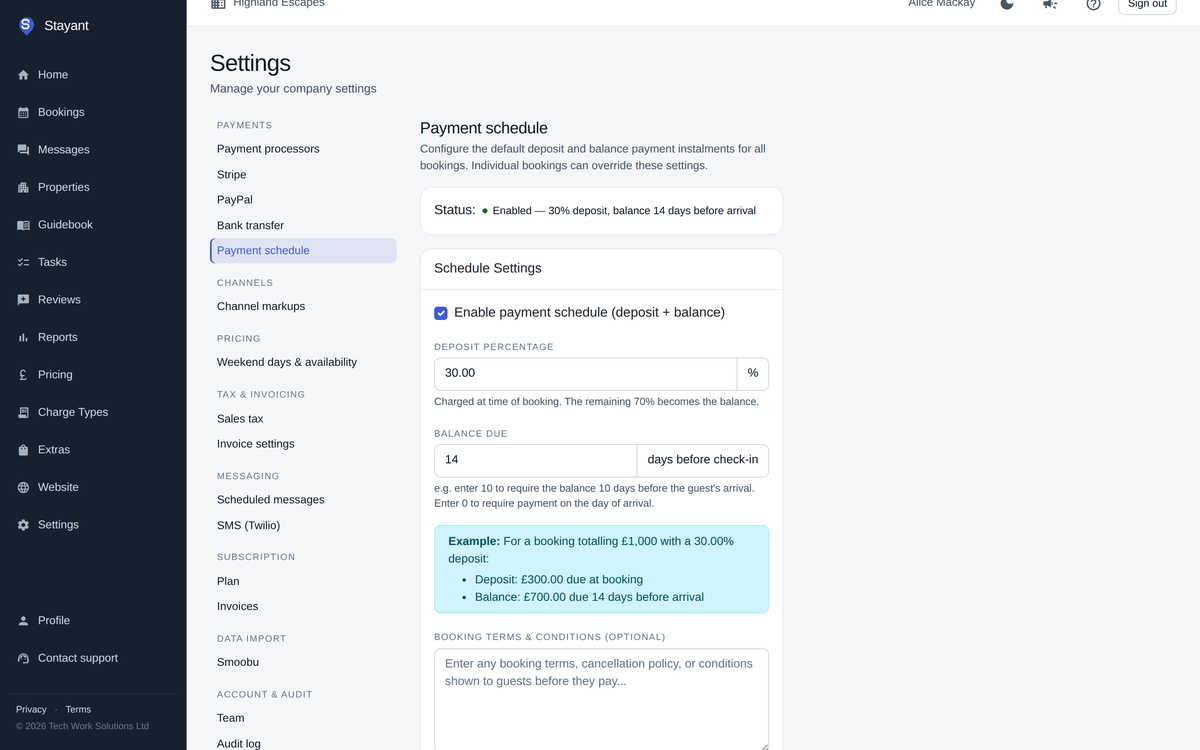This screenshot has width=1200, height=750.
Task: Open help question mark icon
Action: coord(1093,4)
